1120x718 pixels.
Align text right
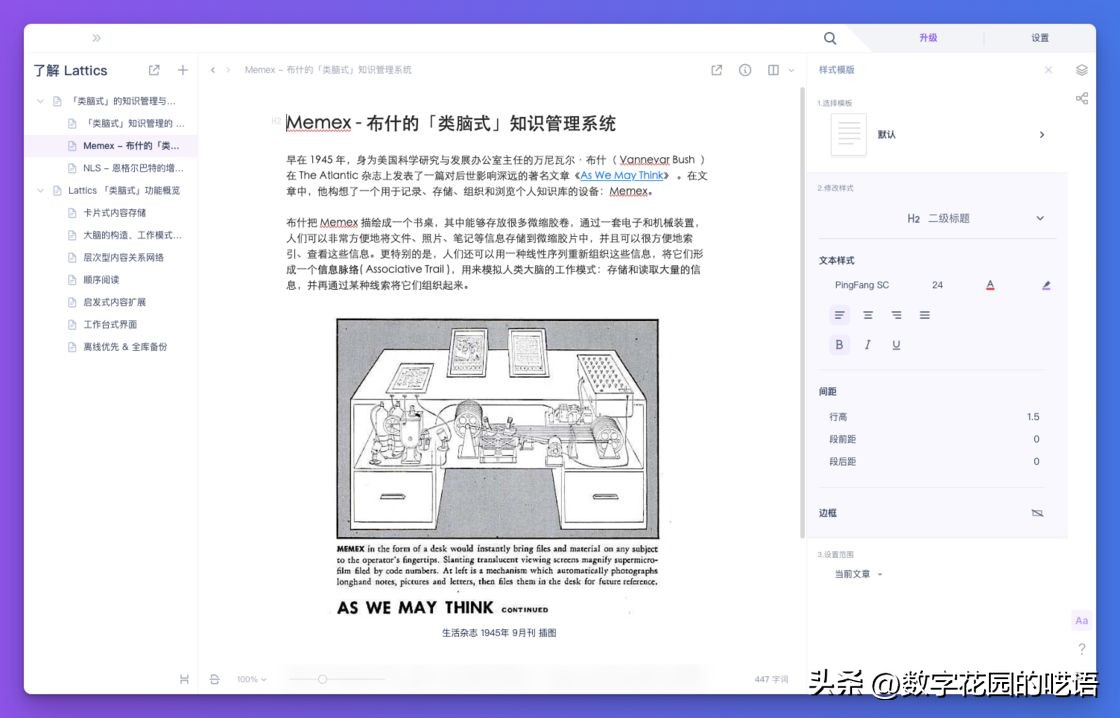[896, 315]
